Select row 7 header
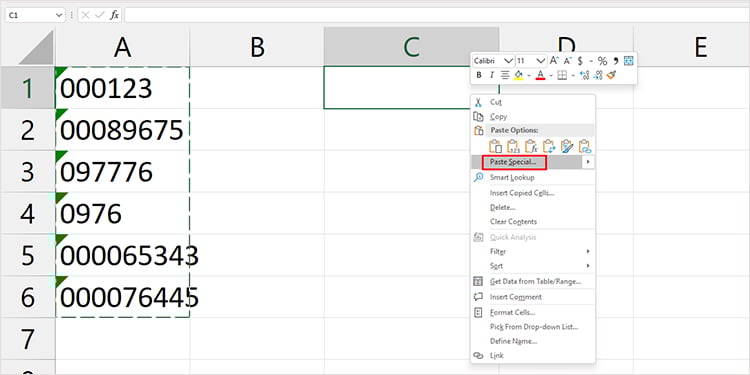This screenshot has height=375, width=750. click(x=28, y=339)
